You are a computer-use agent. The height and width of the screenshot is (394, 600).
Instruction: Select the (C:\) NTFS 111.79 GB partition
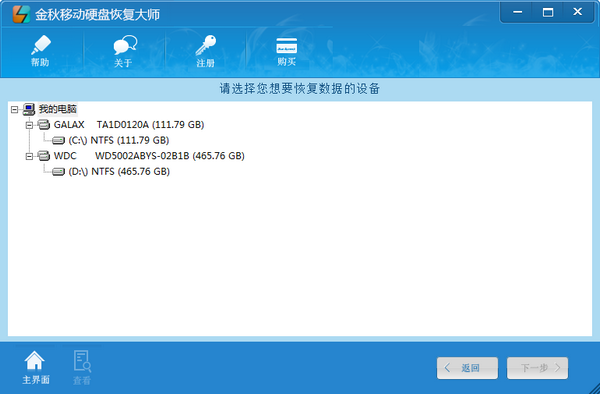pos(119,140)
